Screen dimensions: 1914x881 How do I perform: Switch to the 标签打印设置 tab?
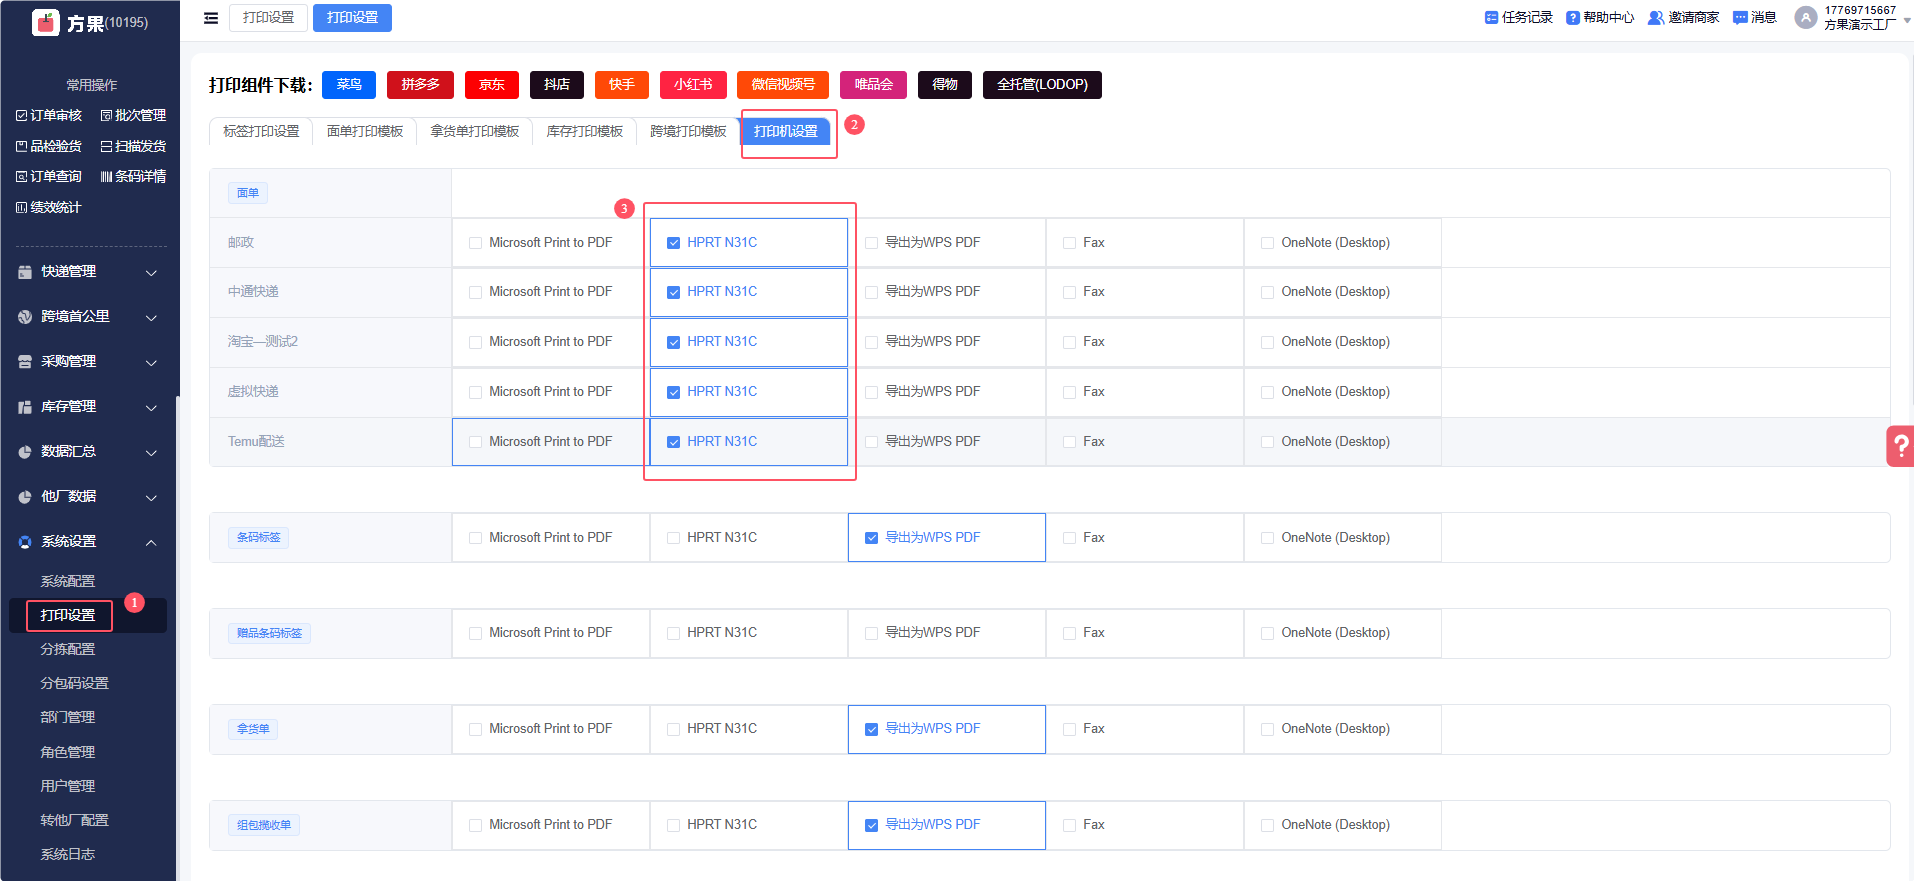click(261, 132)
